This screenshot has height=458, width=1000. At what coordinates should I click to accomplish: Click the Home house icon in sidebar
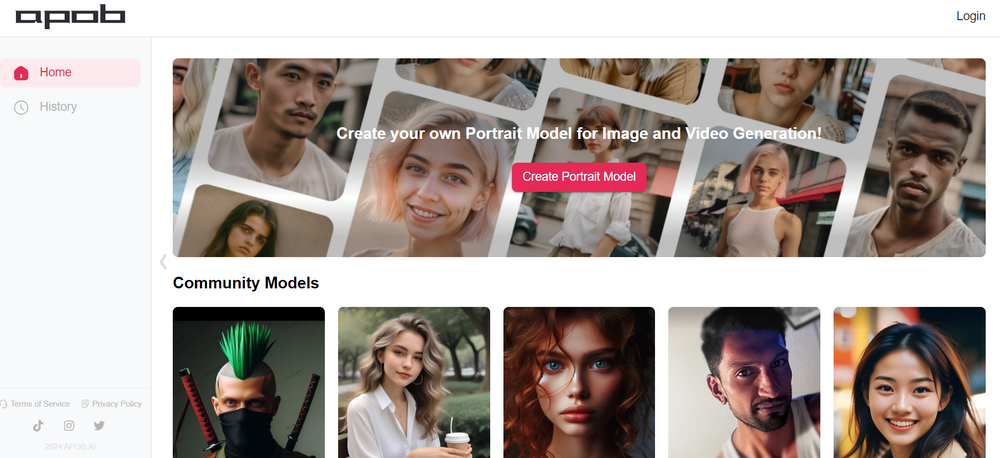click(x=21, y=73)
